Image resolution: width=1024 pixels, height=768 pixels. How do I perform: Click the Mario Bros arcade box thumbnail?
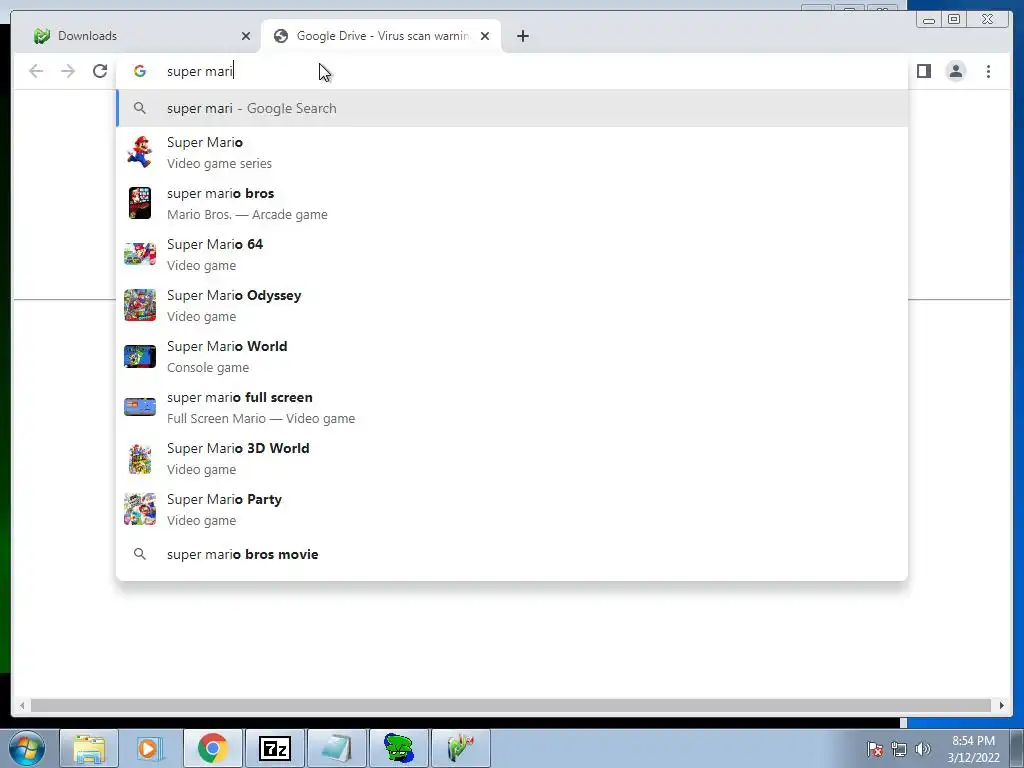[x=140, y=203]
